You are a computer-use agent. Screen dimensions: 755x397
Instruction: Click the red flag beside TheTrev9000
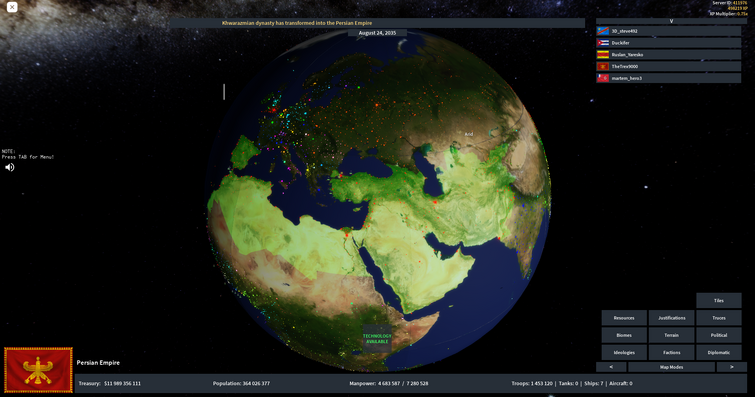603,66
